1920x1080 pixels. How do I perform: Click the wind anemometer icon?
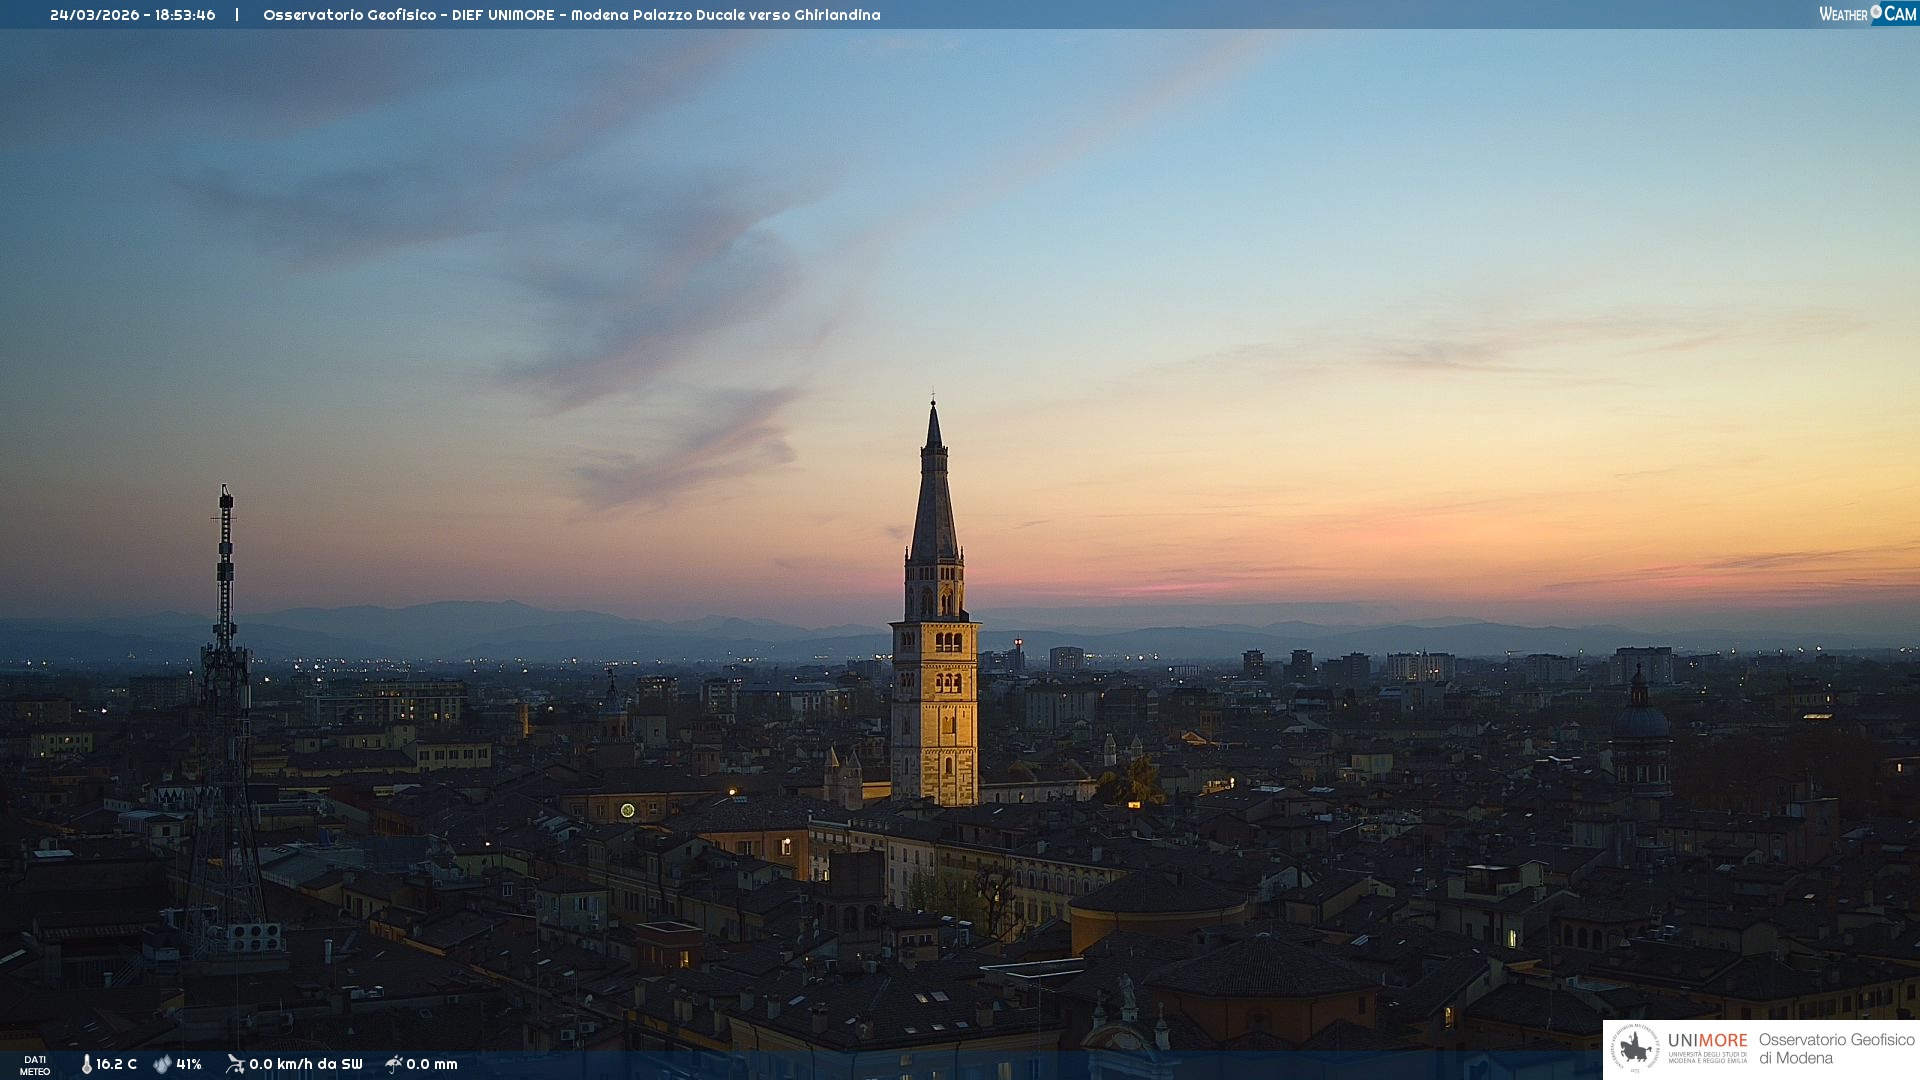pos(235,1064)
